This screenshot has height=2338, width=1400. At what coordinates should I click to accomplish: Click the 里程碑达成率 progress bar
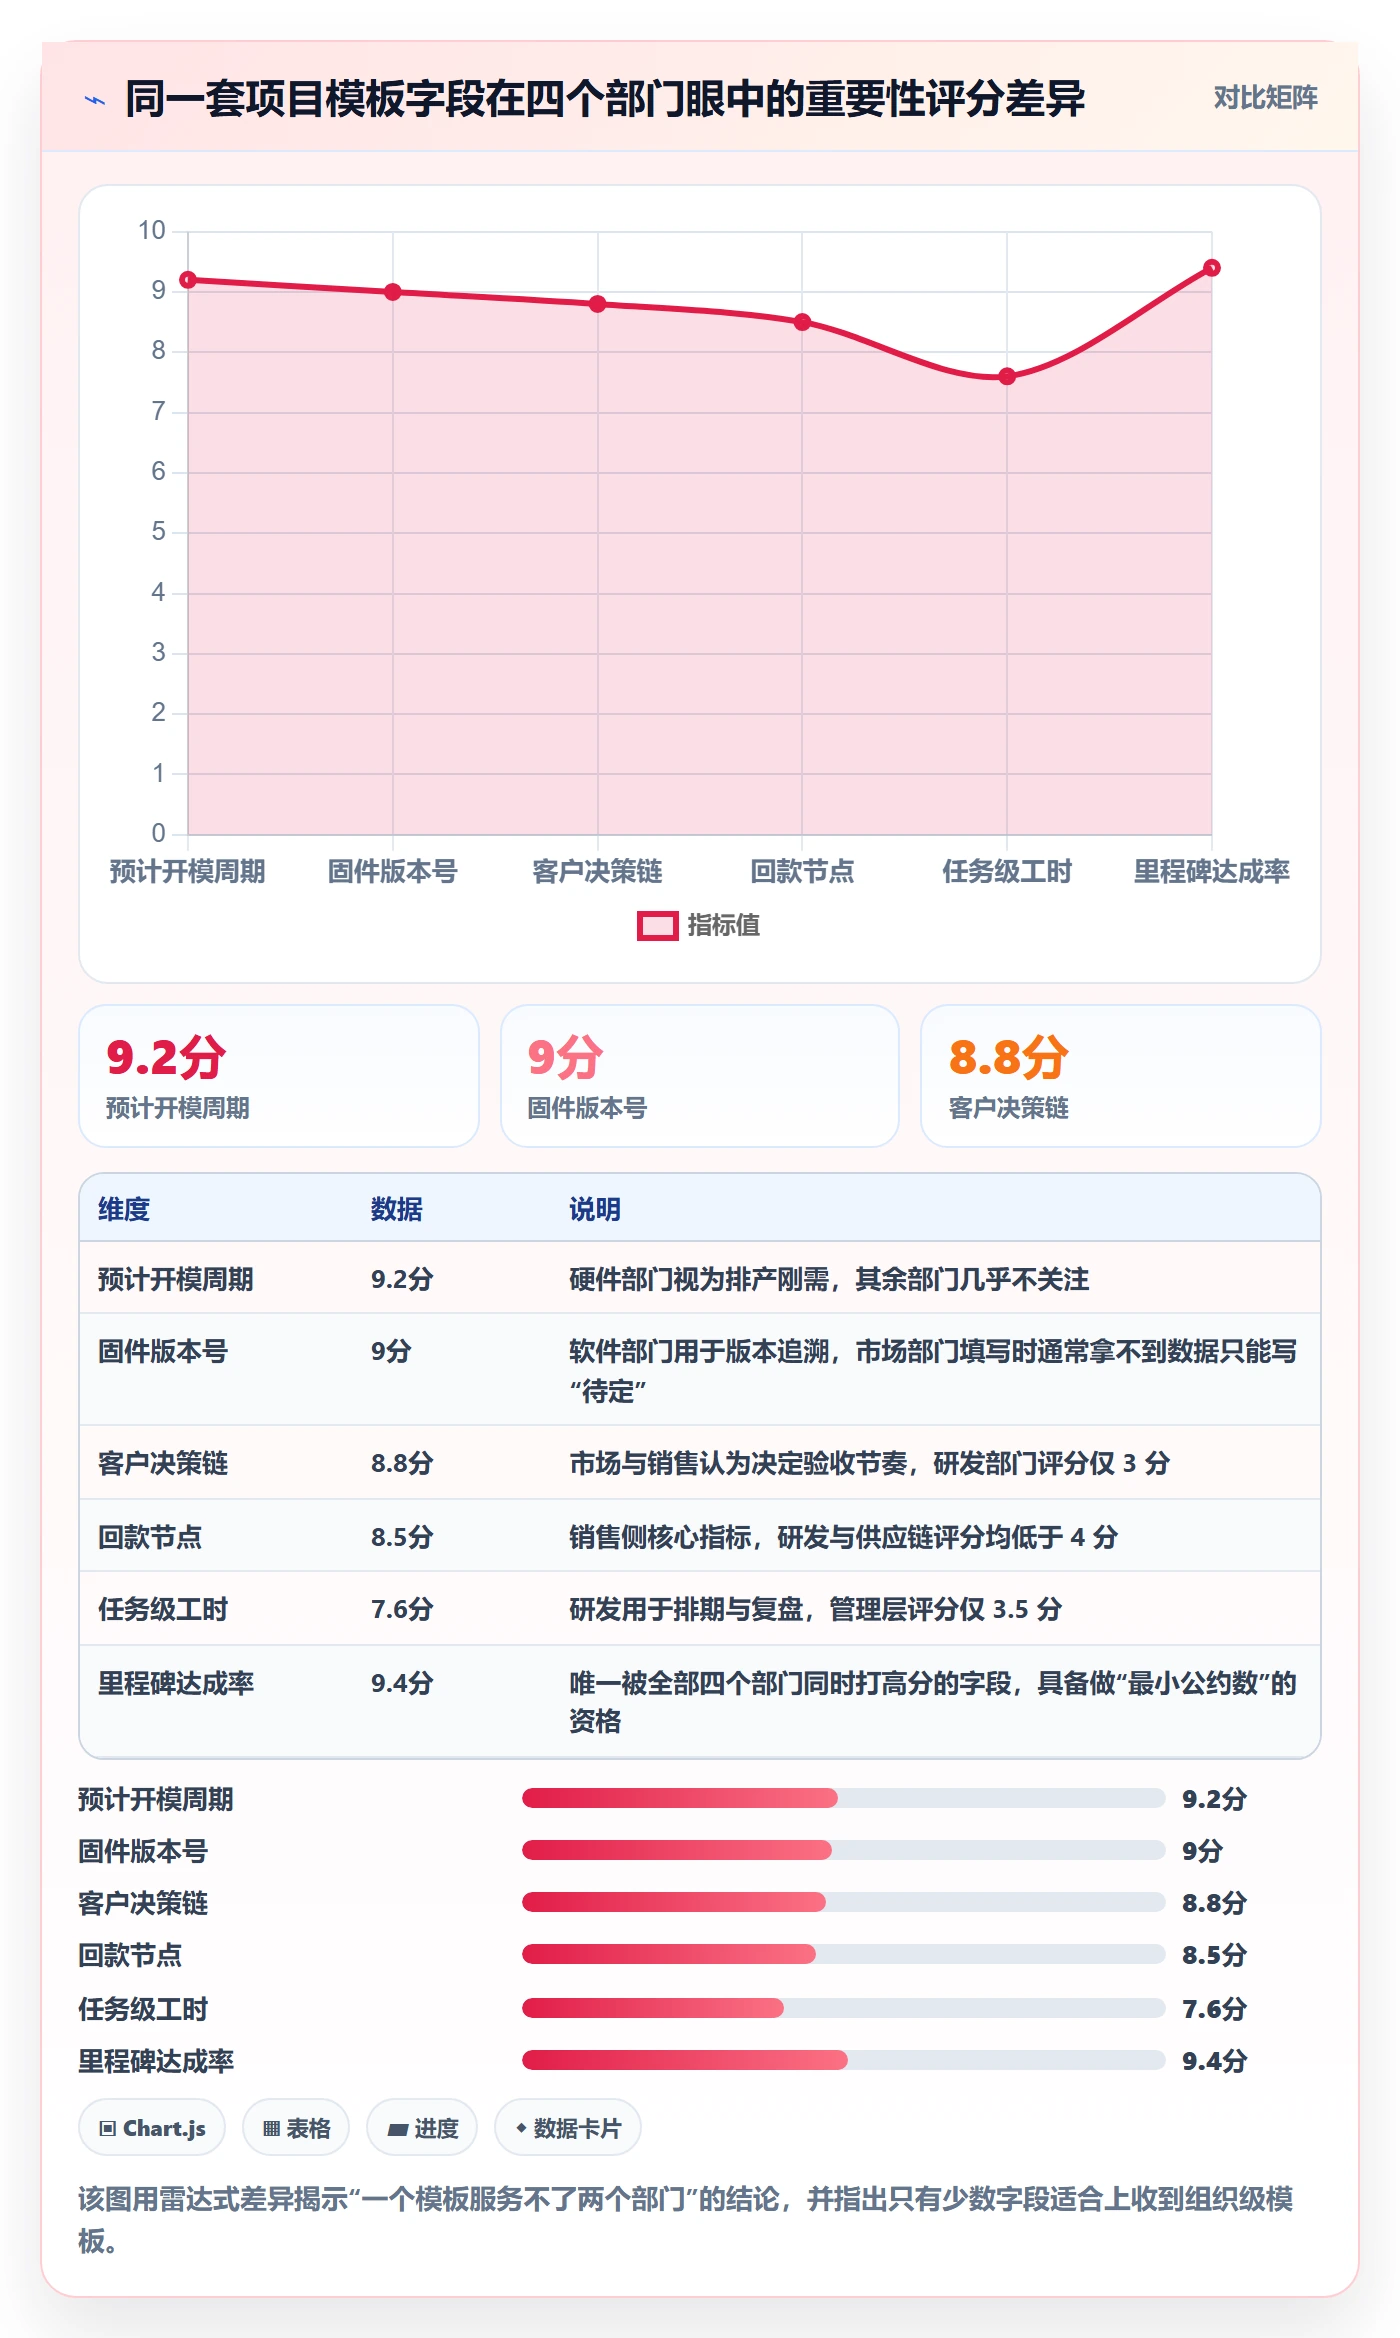[x=843, y=2060]
